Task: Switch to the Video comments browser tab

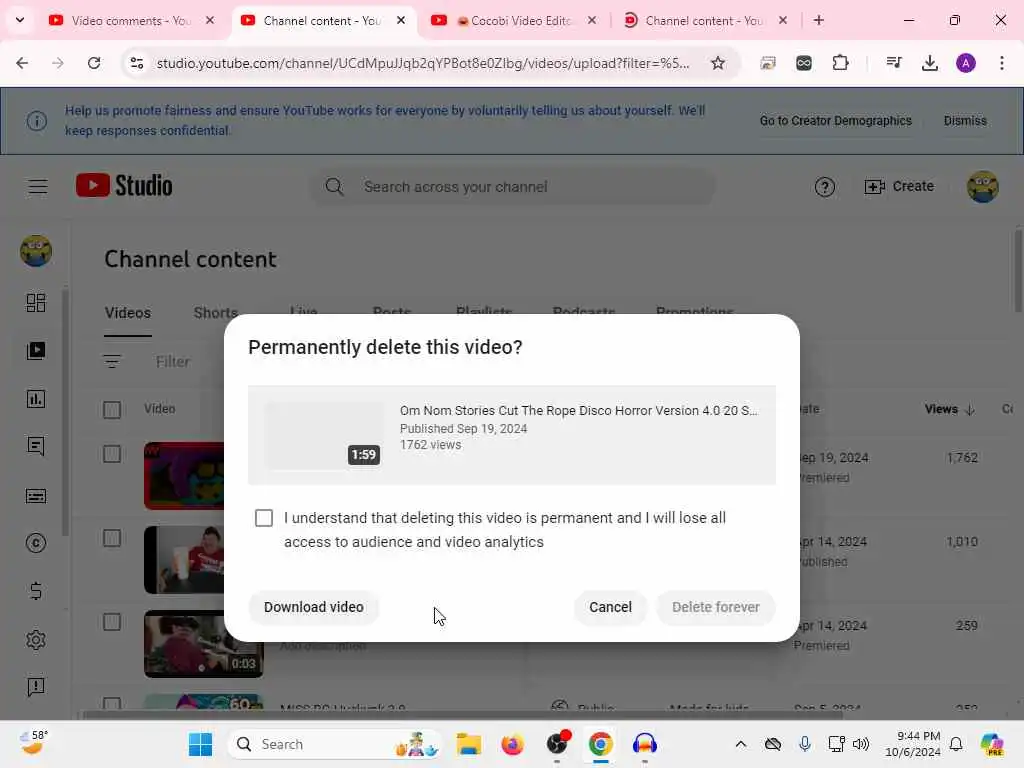Action: 132,21
